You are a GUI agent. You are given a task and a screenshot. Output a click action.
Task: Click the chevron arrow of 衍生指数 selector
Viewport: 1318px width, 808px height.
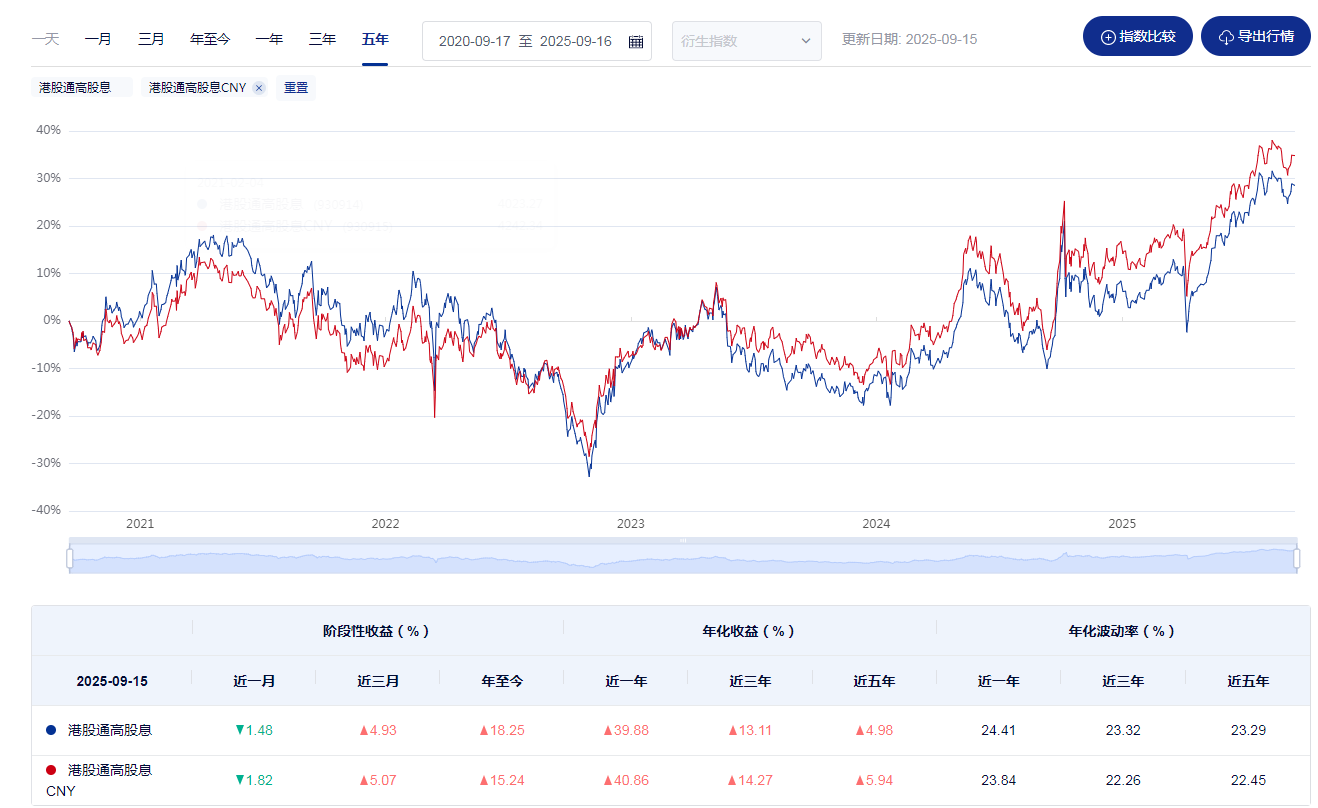coord(806,41)
